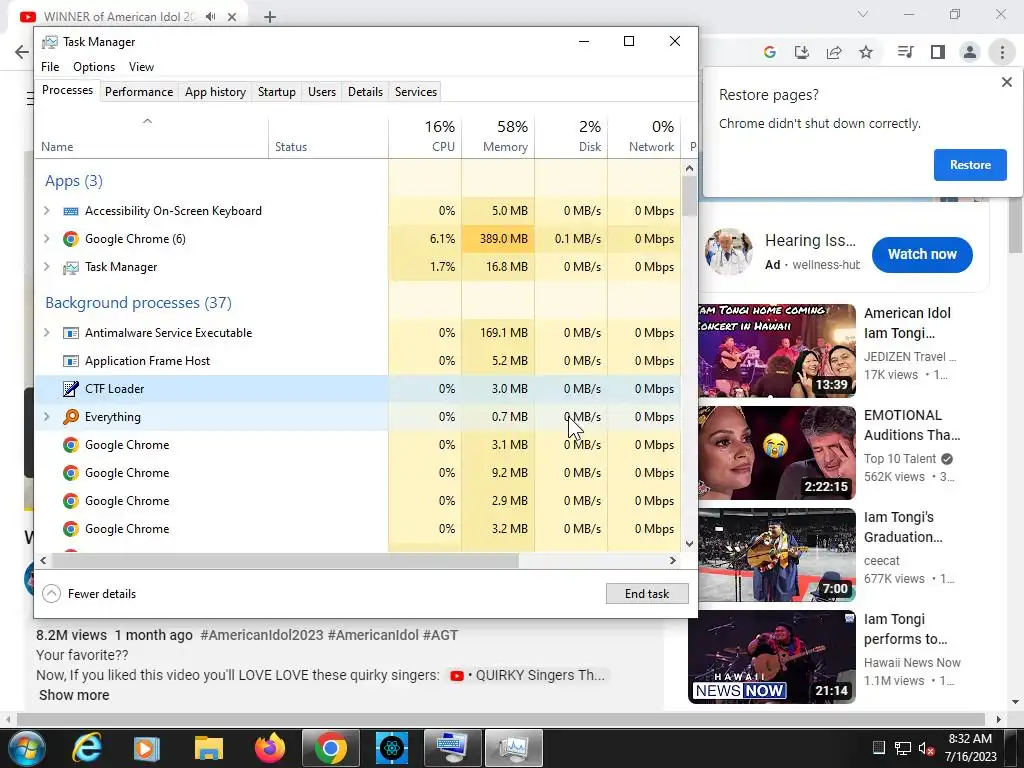Switch to the App history tab
1024x768 pixels.
point(216,92)
